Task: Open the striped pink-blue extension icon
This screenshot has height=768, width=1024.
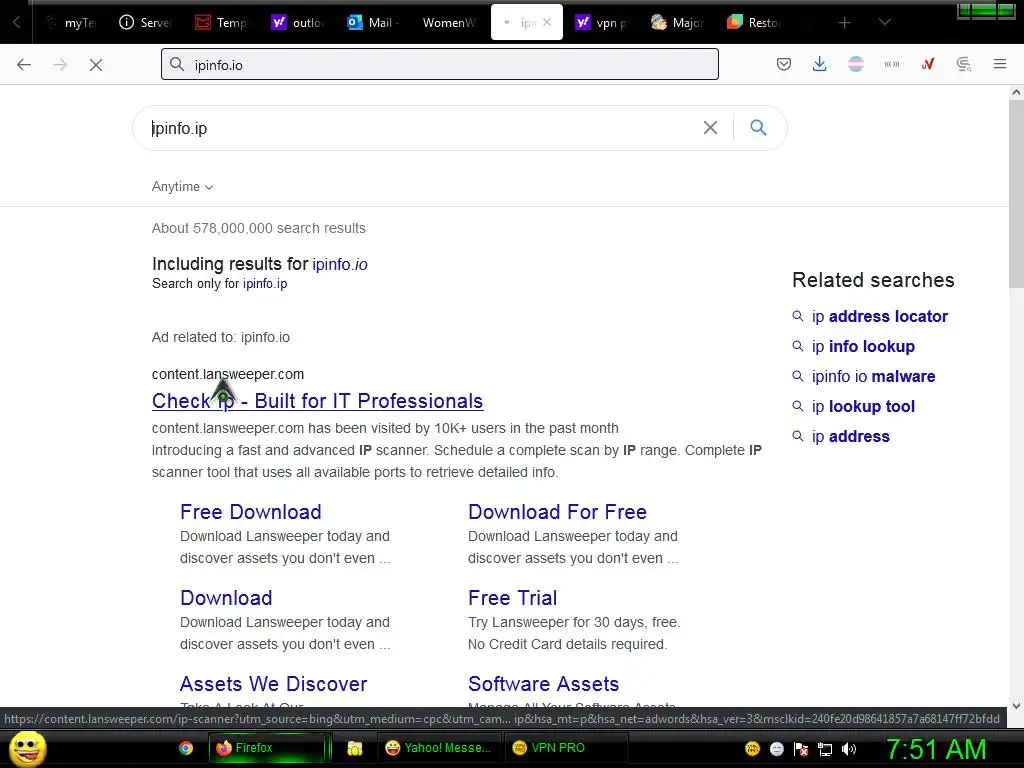Action: 856,64
